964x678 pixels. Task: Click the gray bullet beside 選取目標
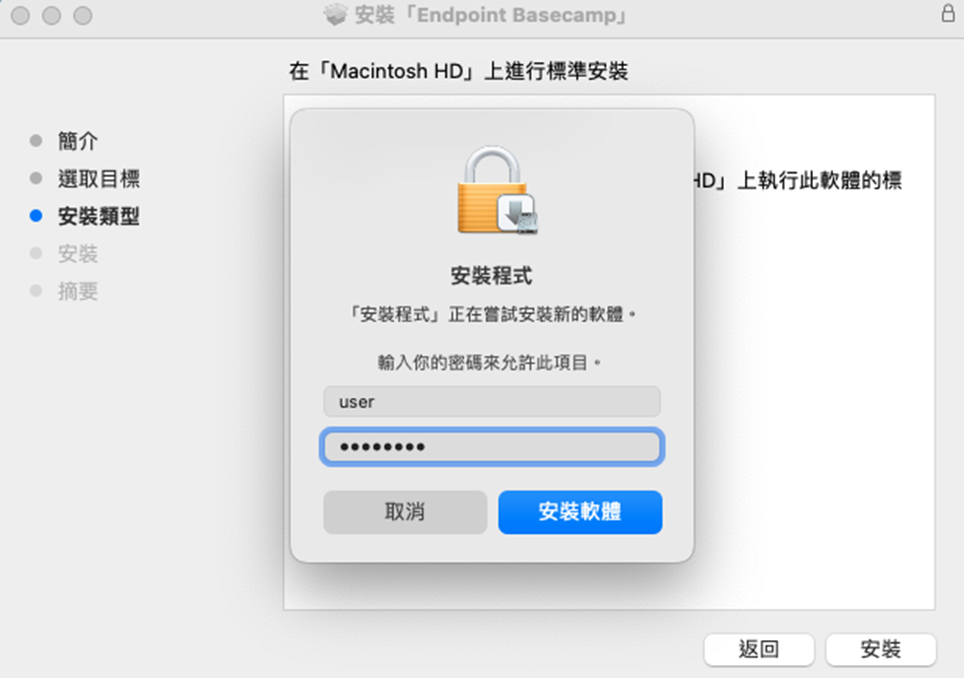pyautogui.click(x=36, y=178)
